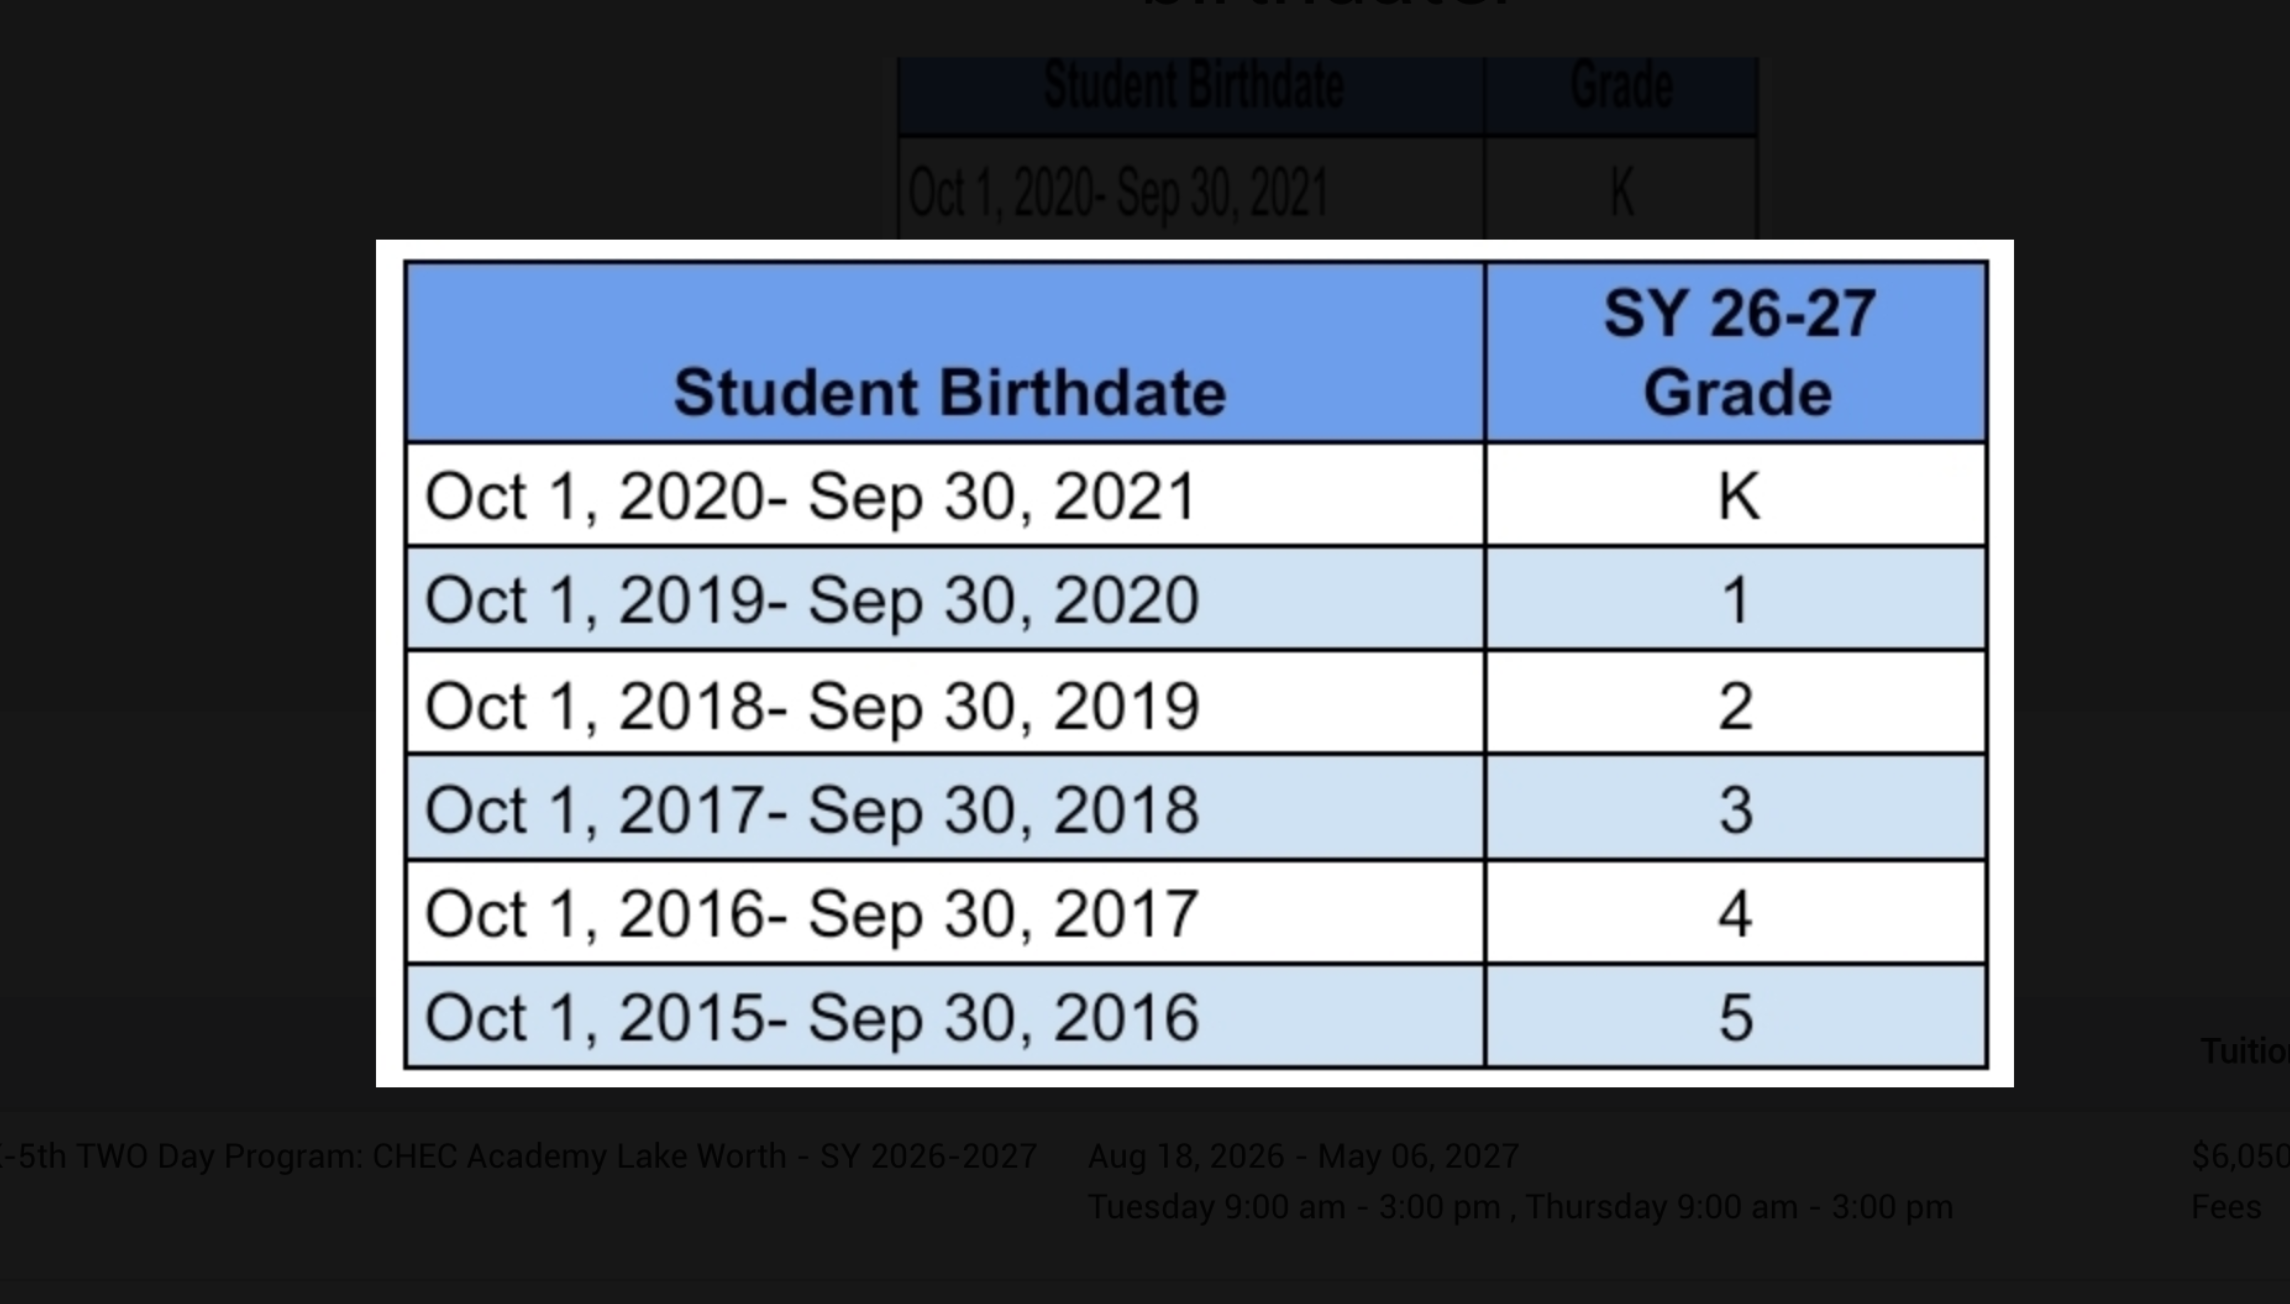Click the grade 3 cell
The height and width of the screenshot is (1304, 2290).
(x=1737, y=809)
